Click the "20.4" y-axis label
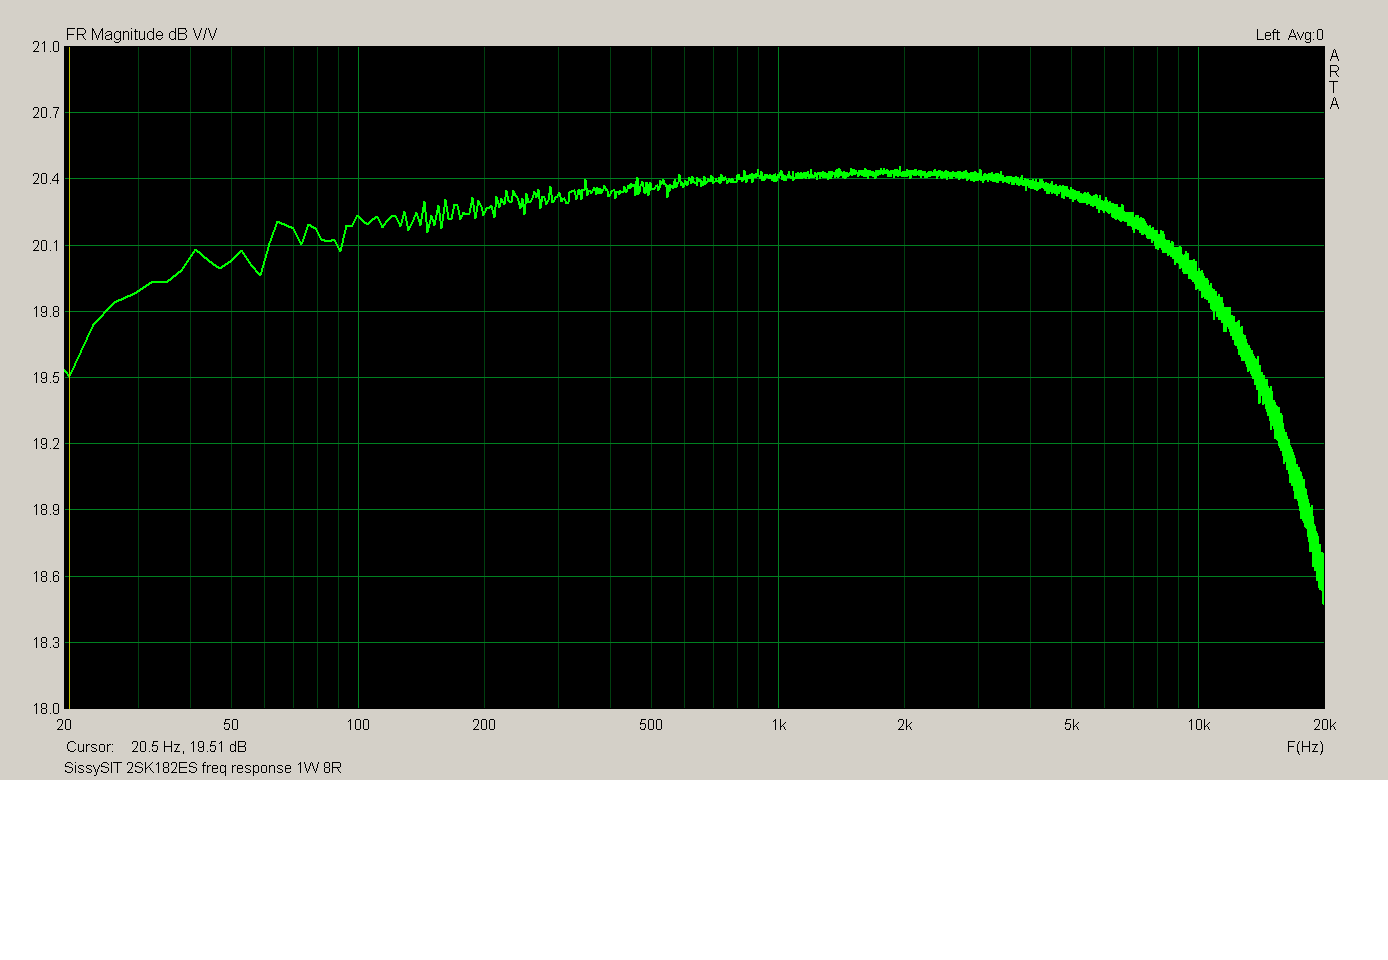The height and width of the screenshot is (960, 1388). point(46,179)
